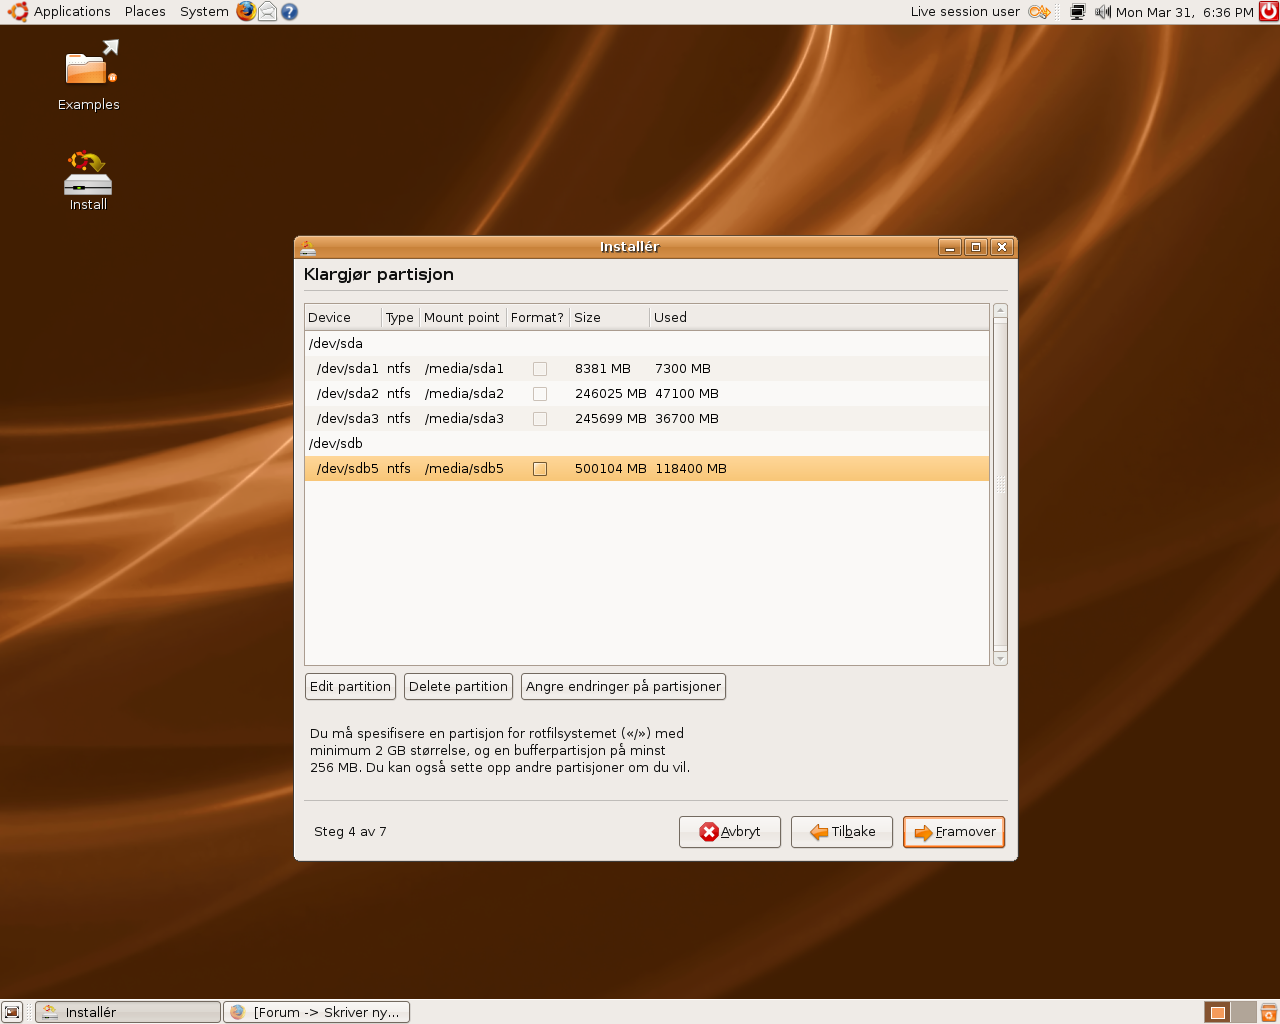Viewport: 1280px width, 1024px height.
Task: Click the /media/sda1 mount point cell
Action: 464,369
